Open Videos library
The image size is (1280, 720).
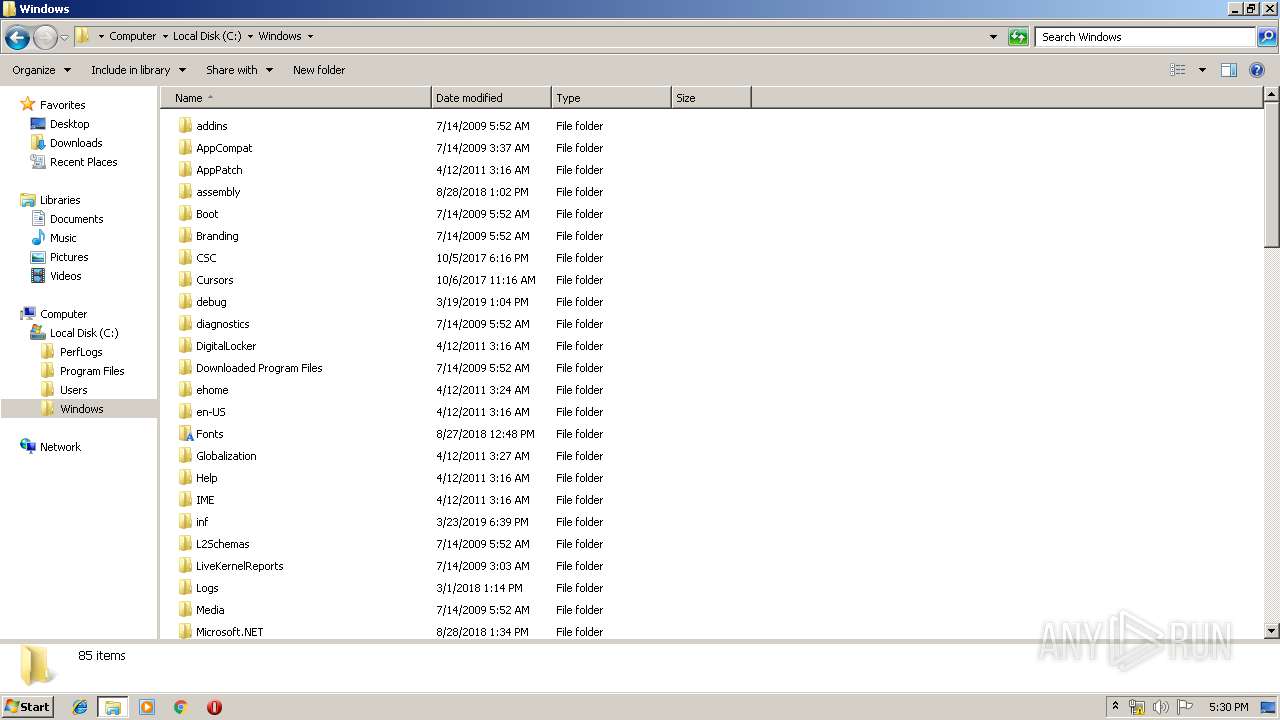tap(65, 276)
